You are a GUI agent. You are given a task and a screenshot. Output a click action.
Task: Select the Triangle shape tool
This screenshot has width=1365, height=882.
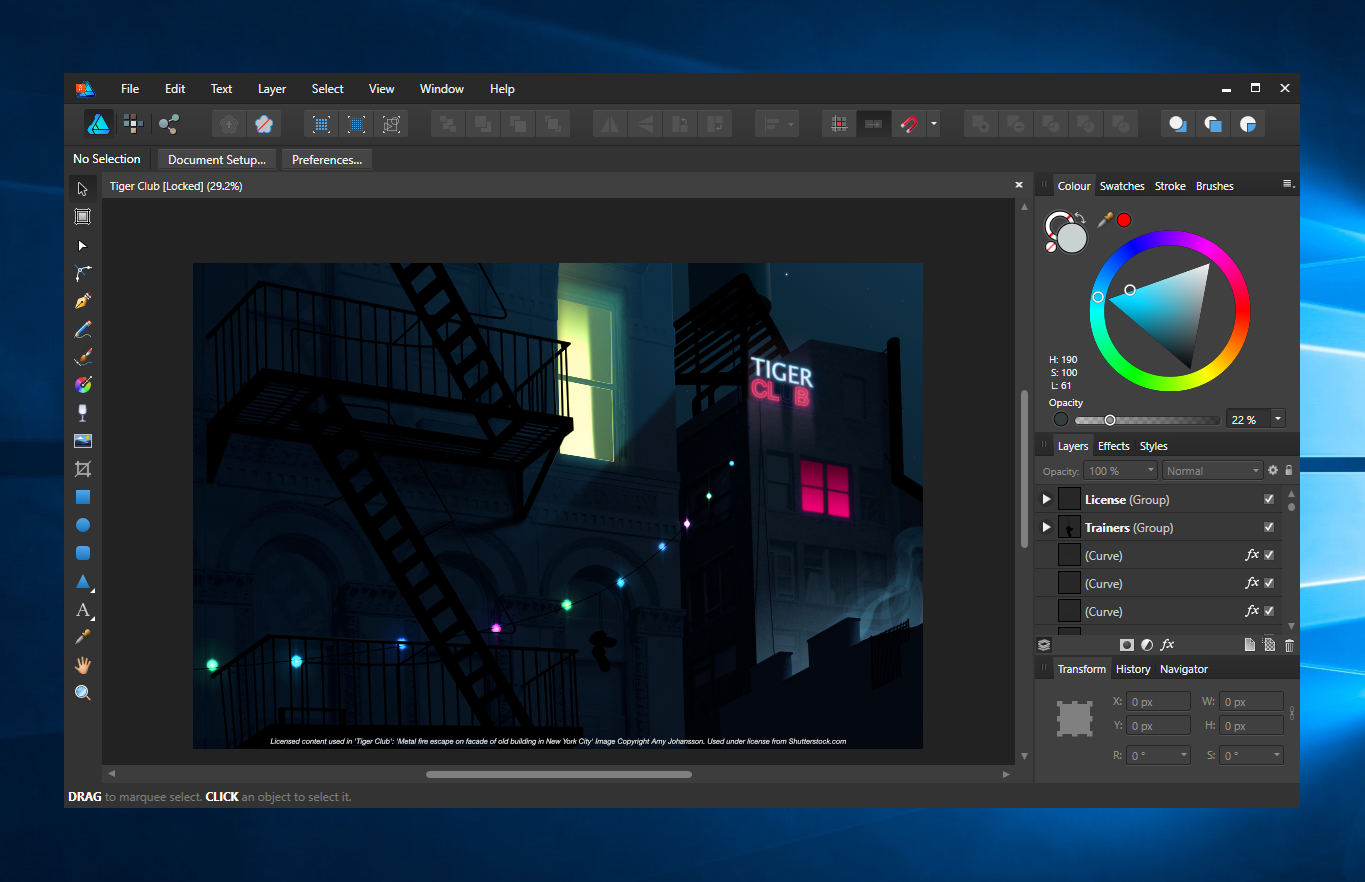point(83,582)
